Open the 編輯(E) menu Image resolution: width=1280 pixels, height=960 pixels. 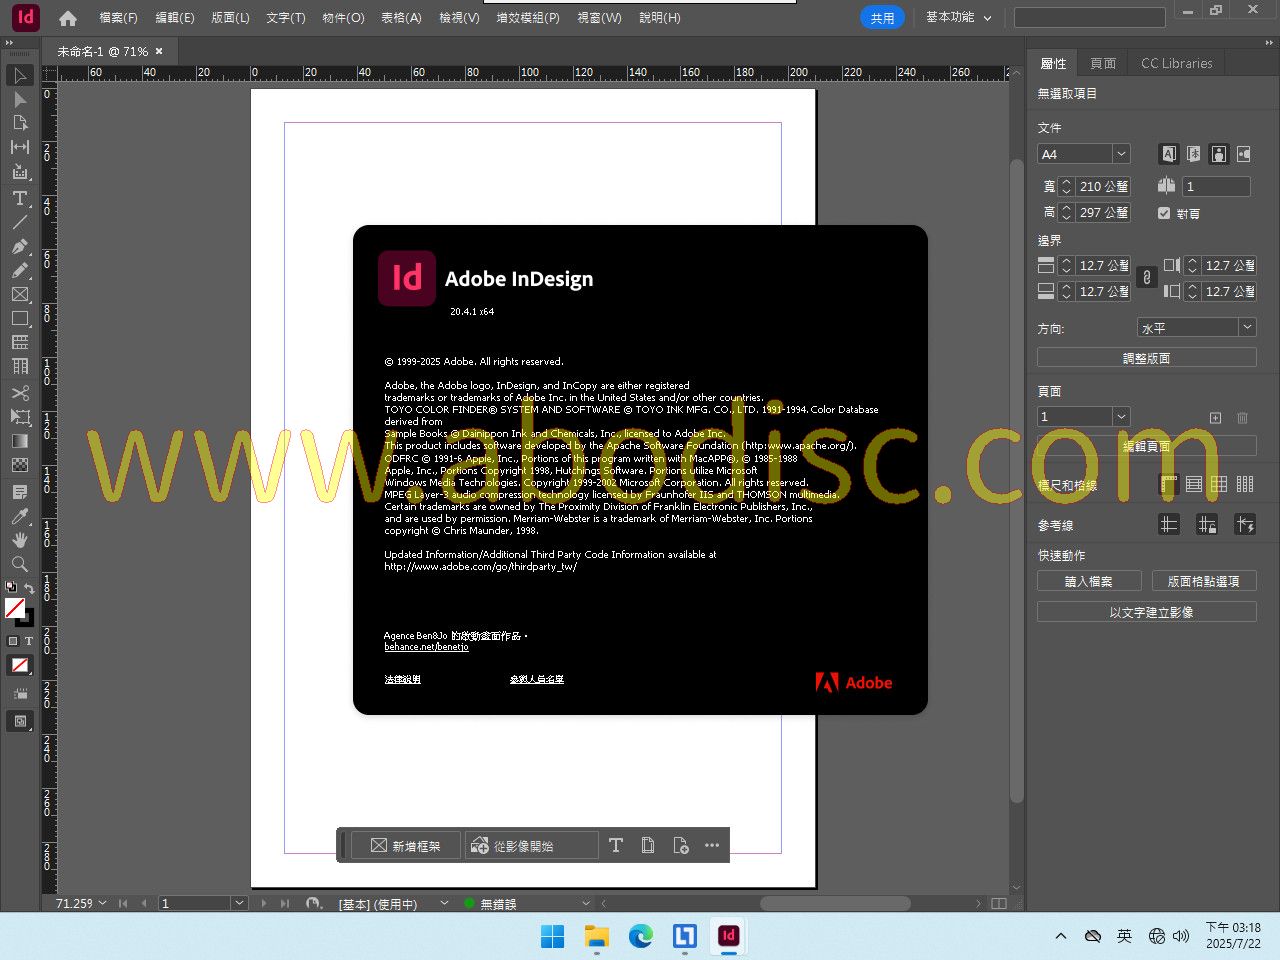[175, 18]
